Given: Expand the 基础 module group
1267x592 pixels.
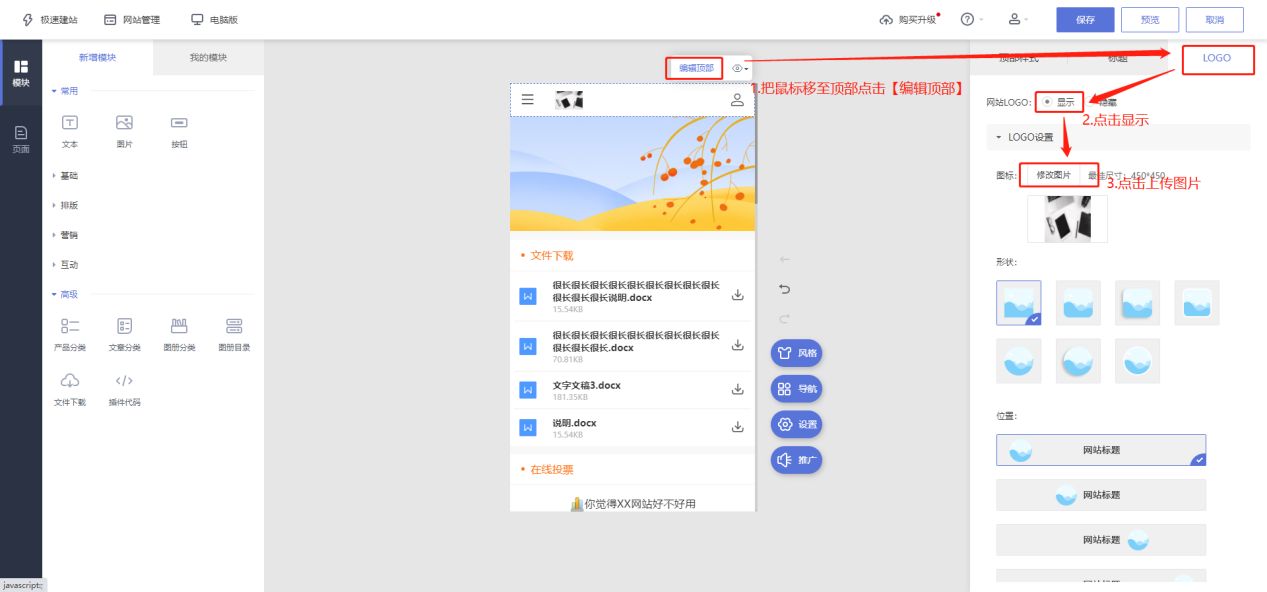Looking at the screenshot, I should coord(65,176).
